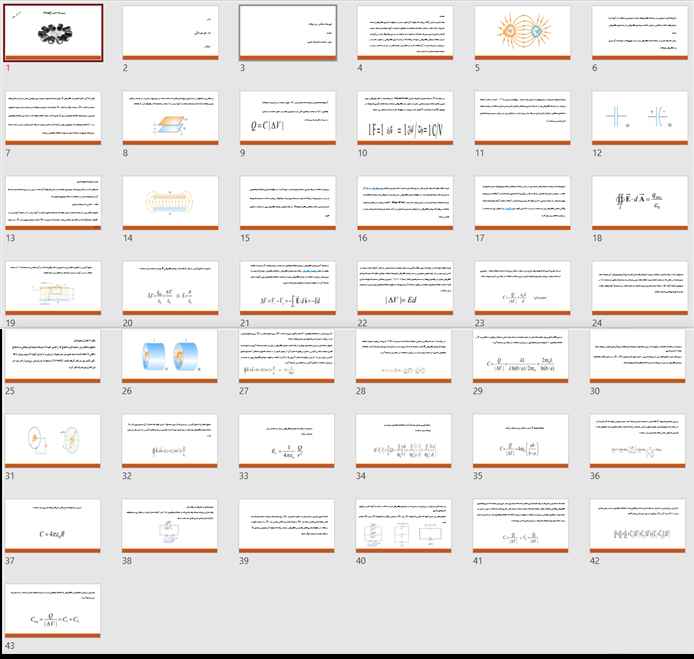
Task: Pick slide 22 showing |ΔV| = Ed
Action: 403,290
